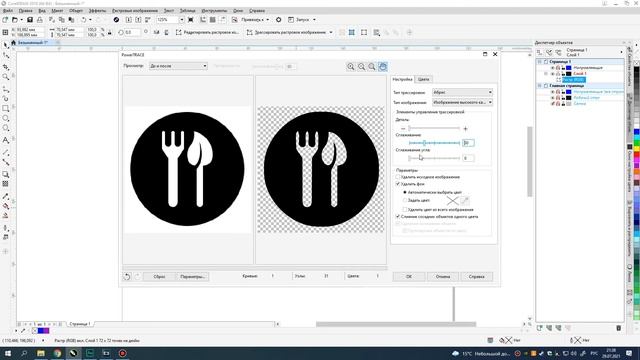This screenshot has width=640, height=360.
Task: Toggle visibility eye of Направляющие on Страница 1
Action: click(553, 68)
